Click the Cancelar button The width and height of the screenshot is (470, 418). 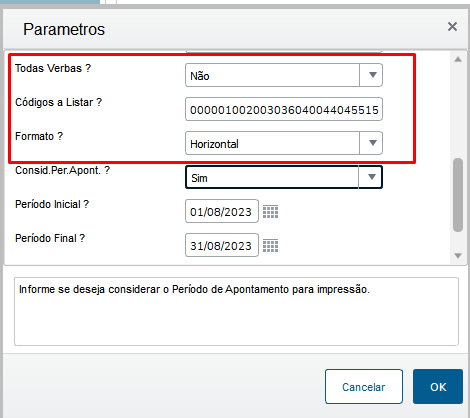pos(364,387)
